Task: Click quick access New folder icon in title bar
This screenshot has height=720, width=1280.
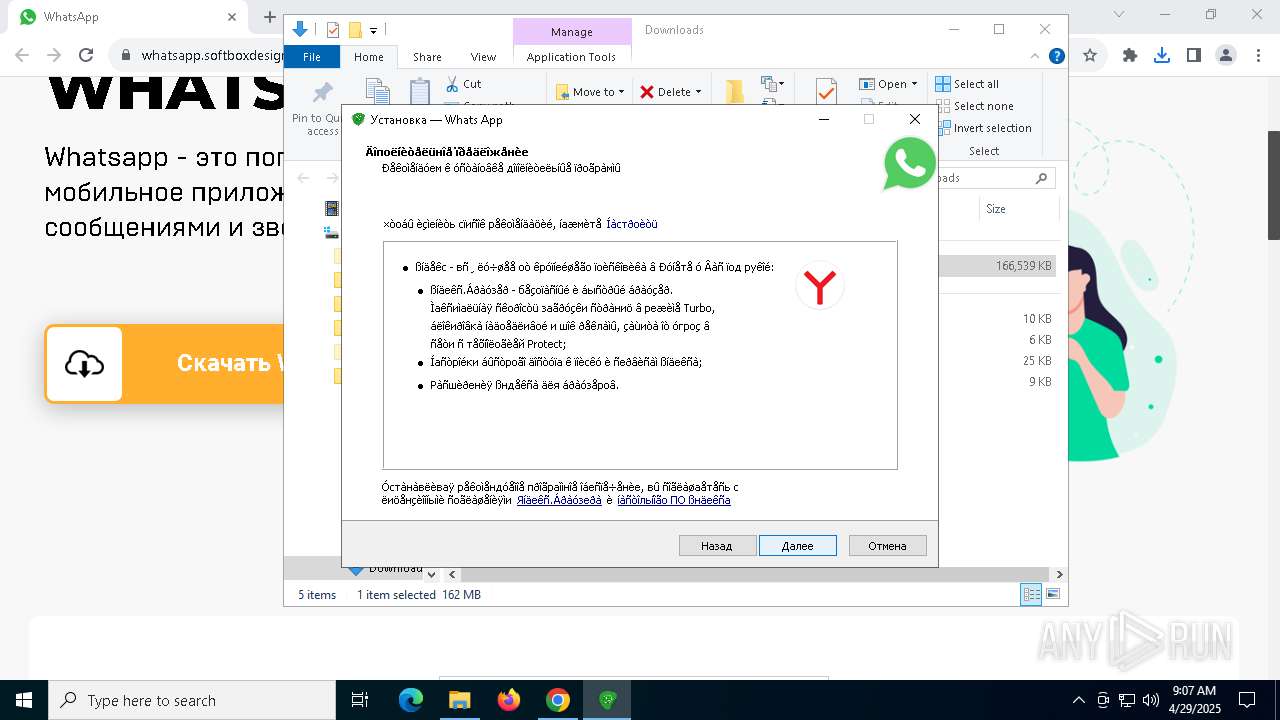Action: [x=355, y=30]
